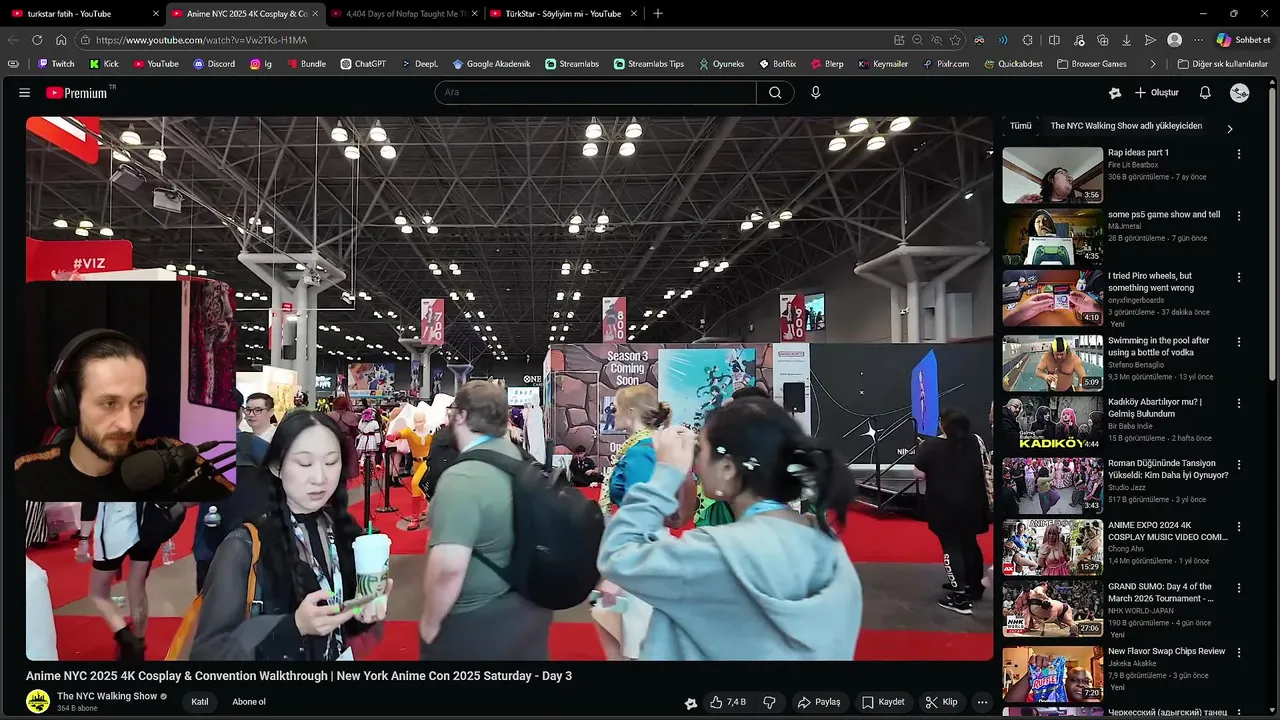Click the Katıl join button

coord(200,702)
